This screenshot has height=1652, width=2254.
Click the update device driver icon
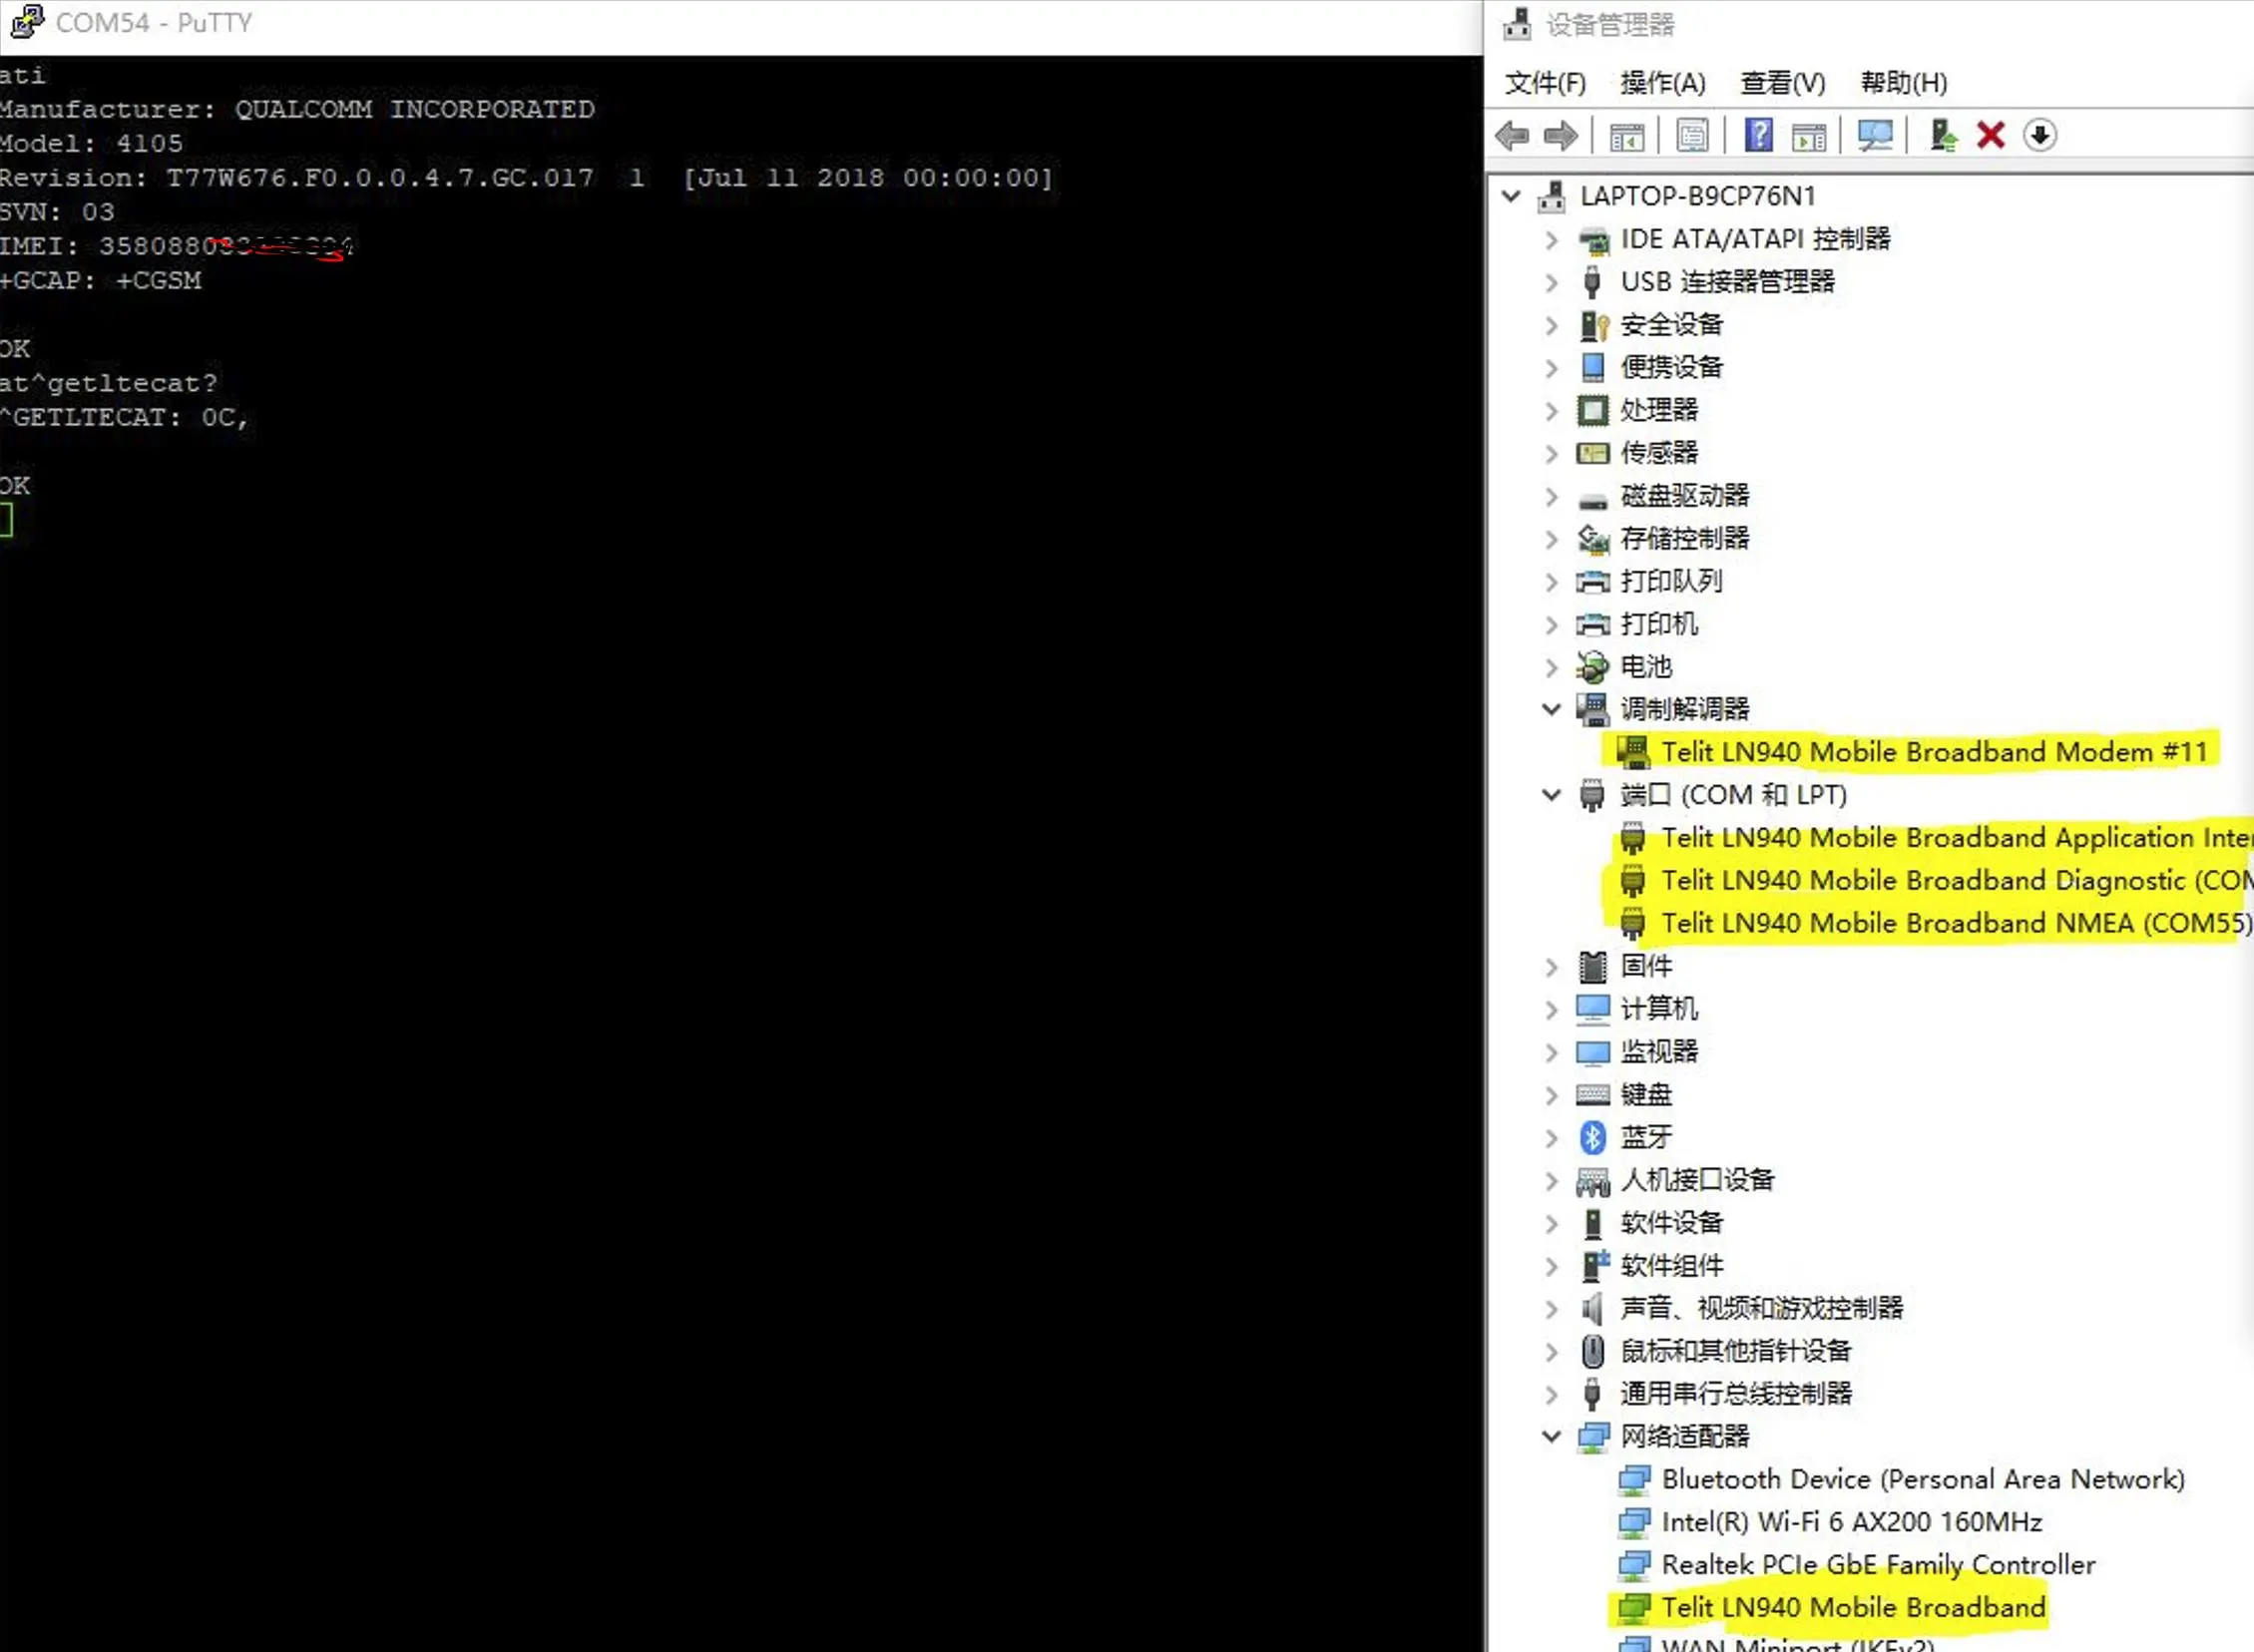1942,135
